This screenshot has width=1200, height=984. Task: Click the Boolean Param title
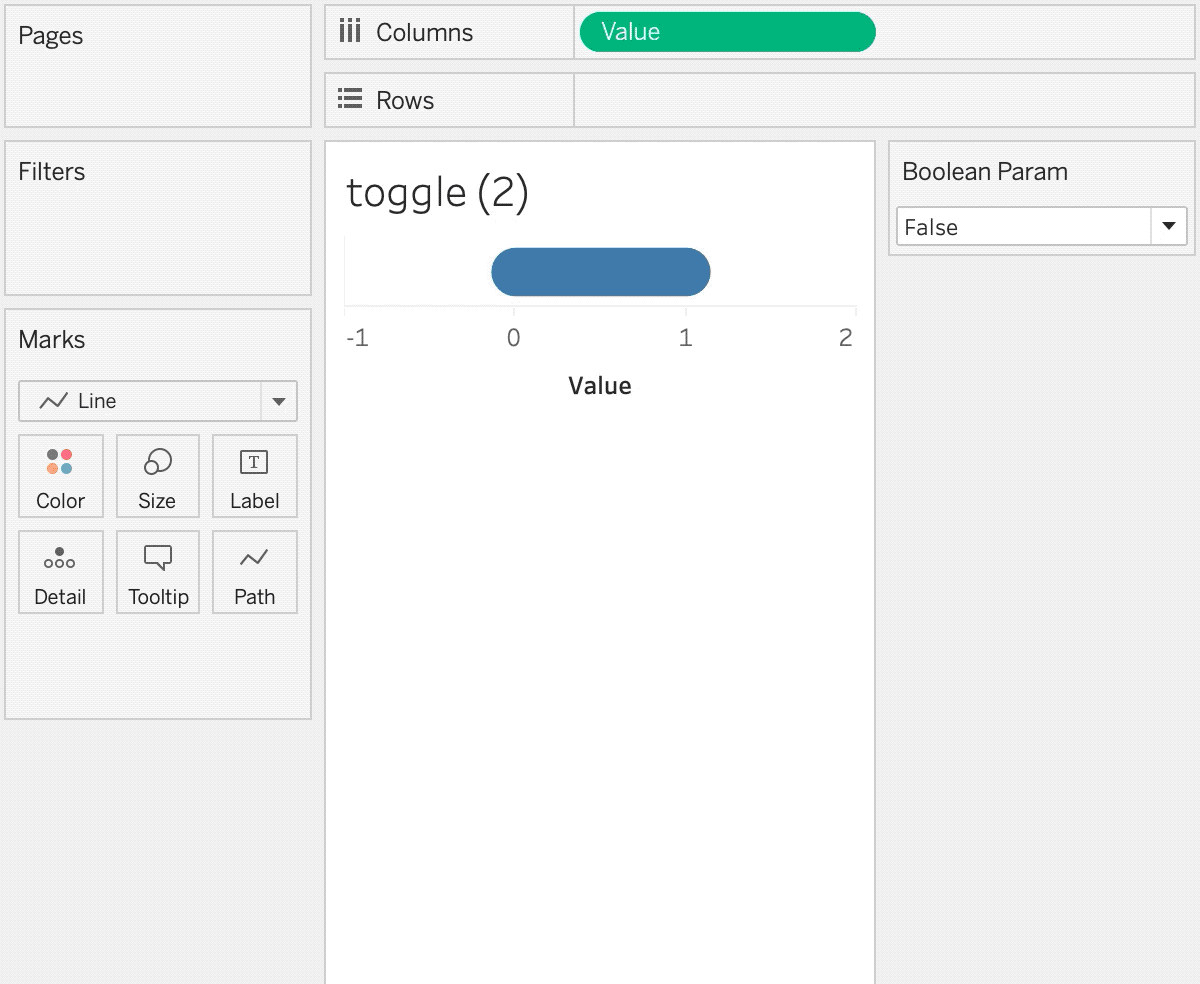tap(985, 172)
